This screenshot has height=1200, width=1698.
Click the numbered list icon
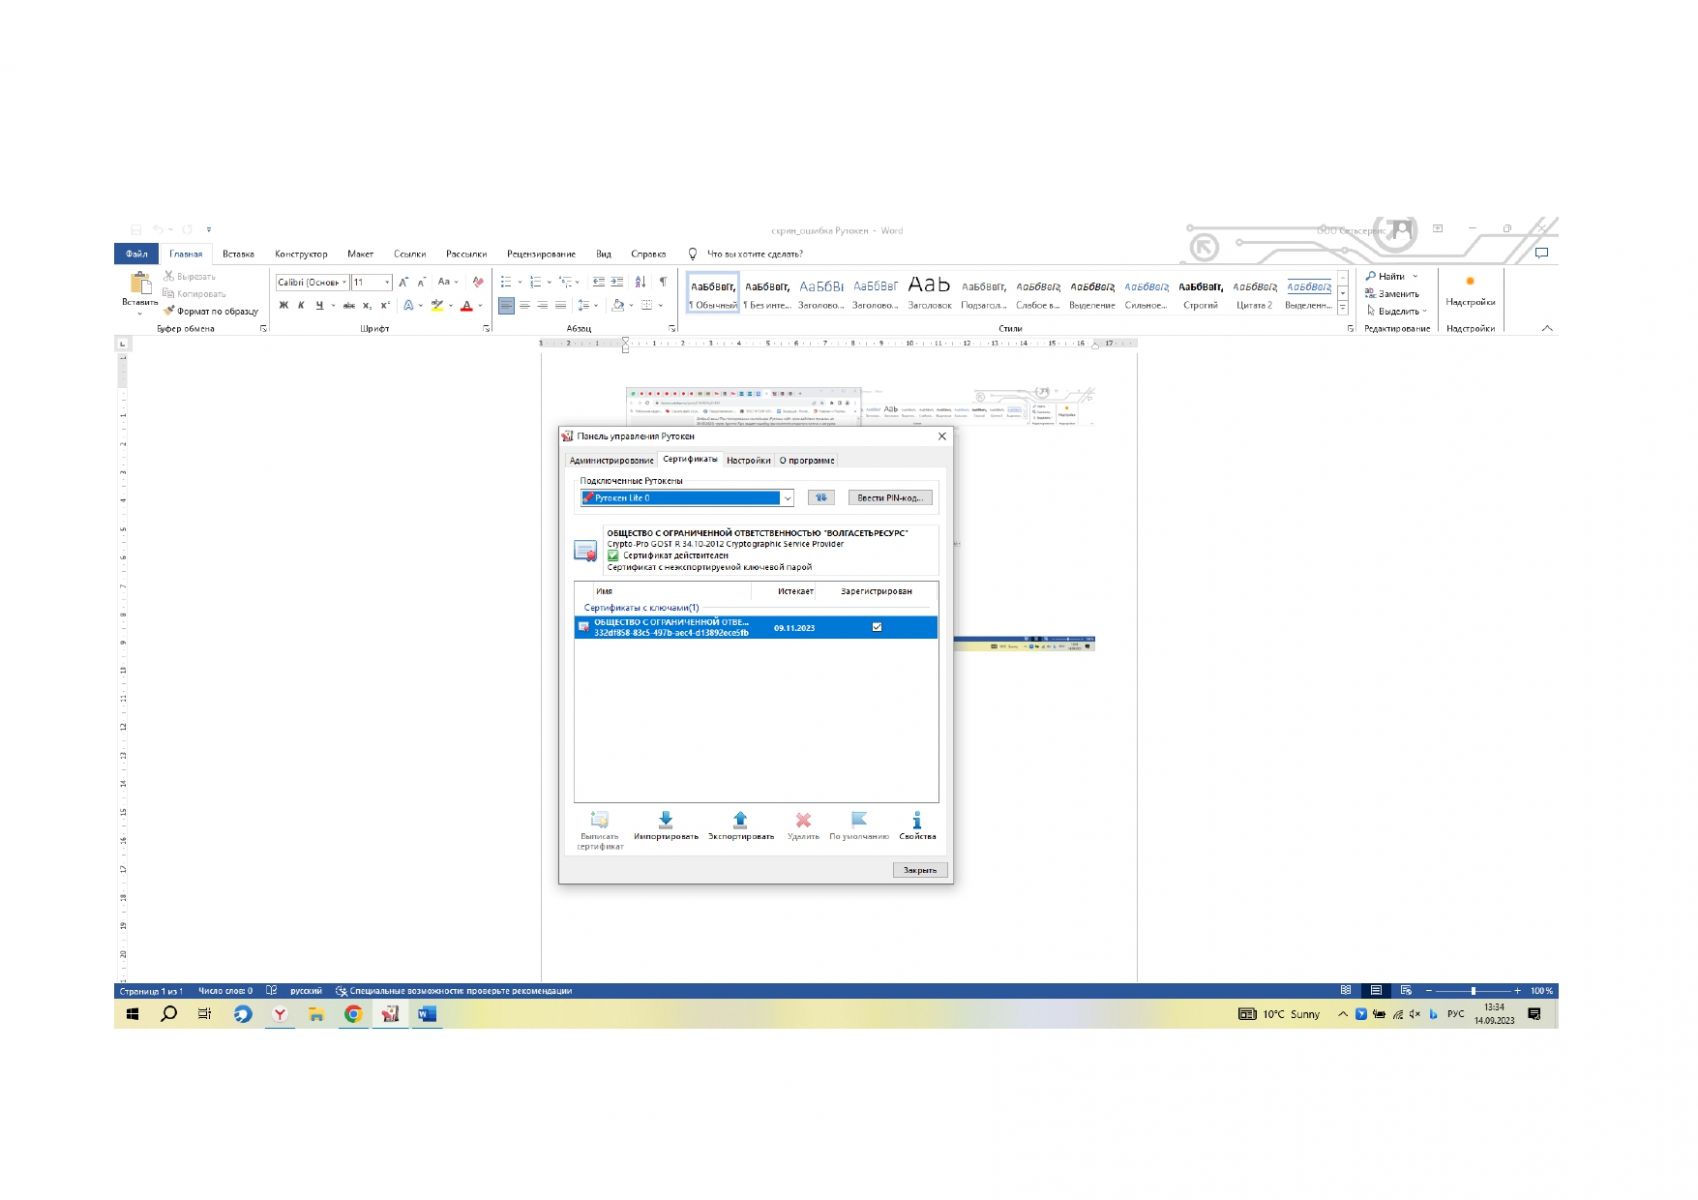tap(536, 282)
